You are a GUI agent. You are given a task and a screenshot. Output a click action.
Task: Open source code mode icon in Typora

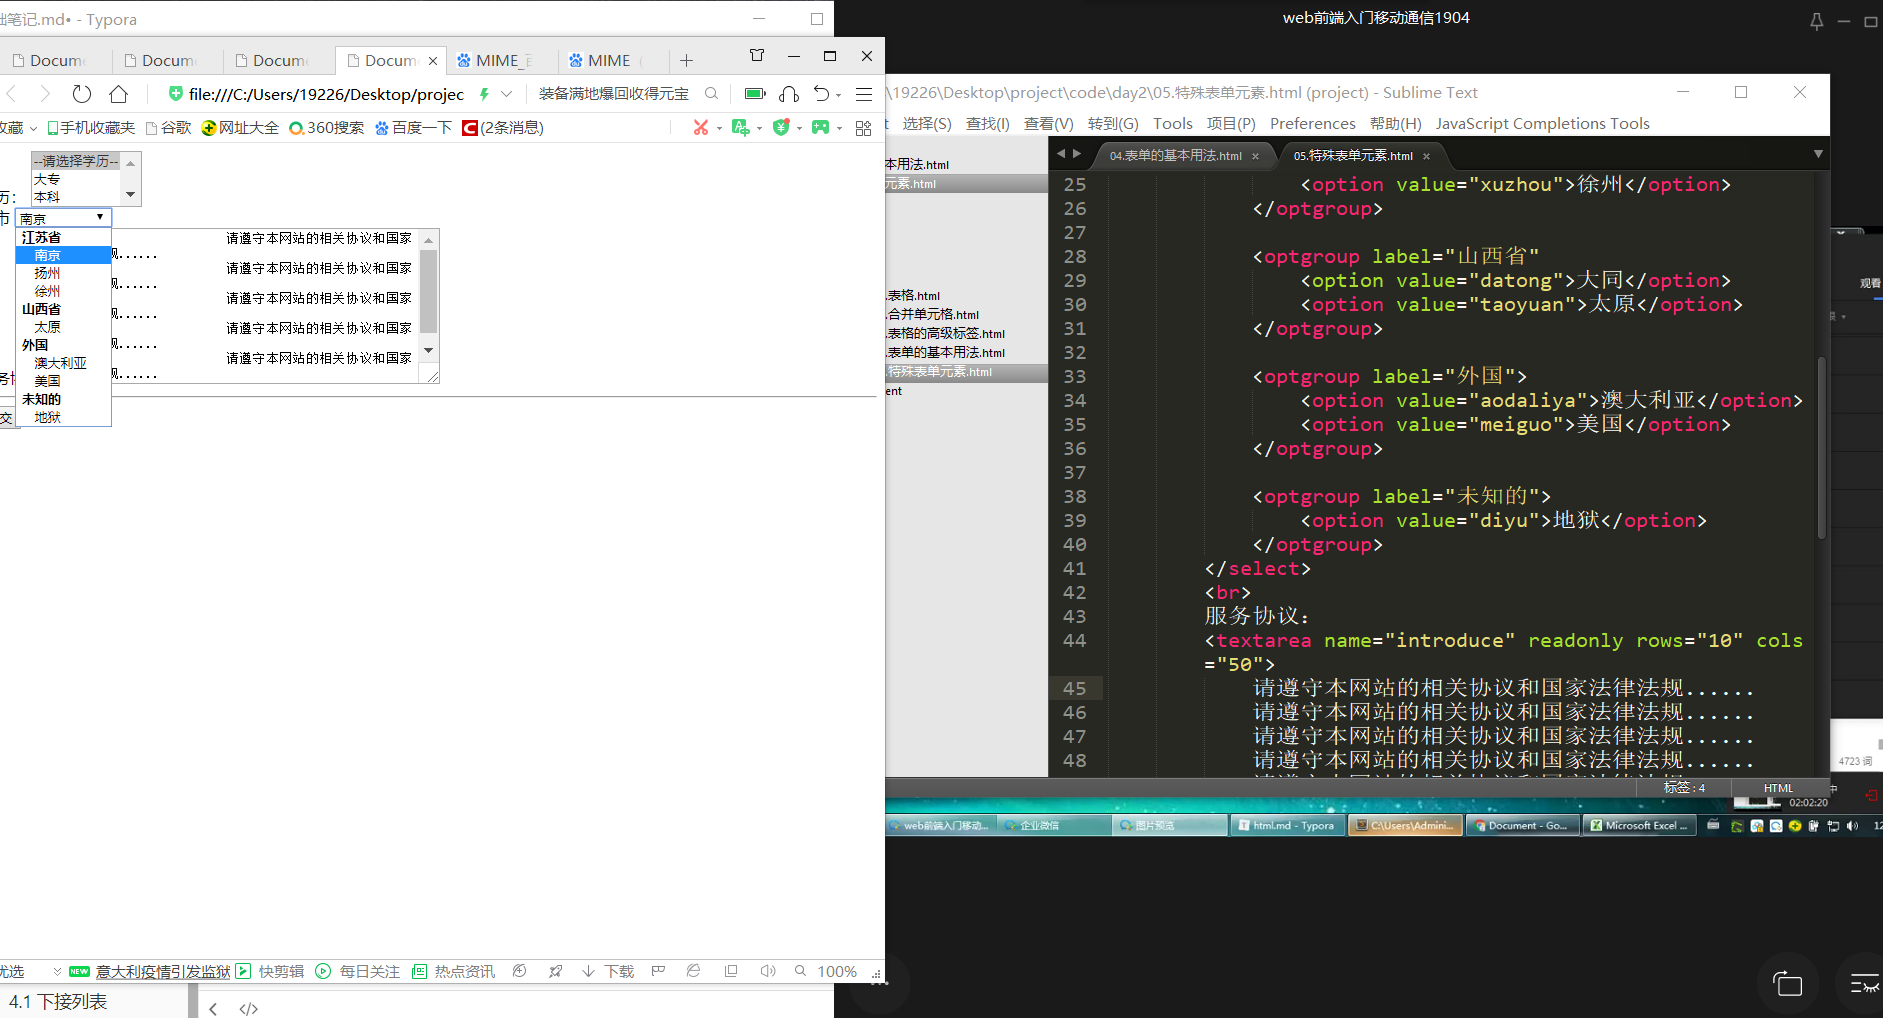(x=249, y=1009)
